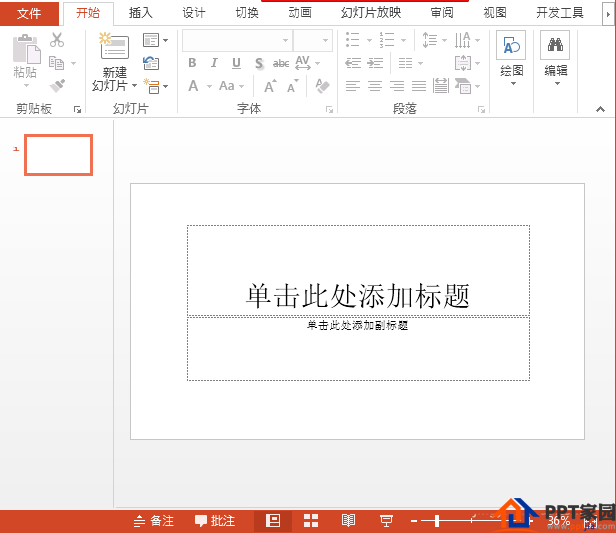Align text right

pos(397,86)
